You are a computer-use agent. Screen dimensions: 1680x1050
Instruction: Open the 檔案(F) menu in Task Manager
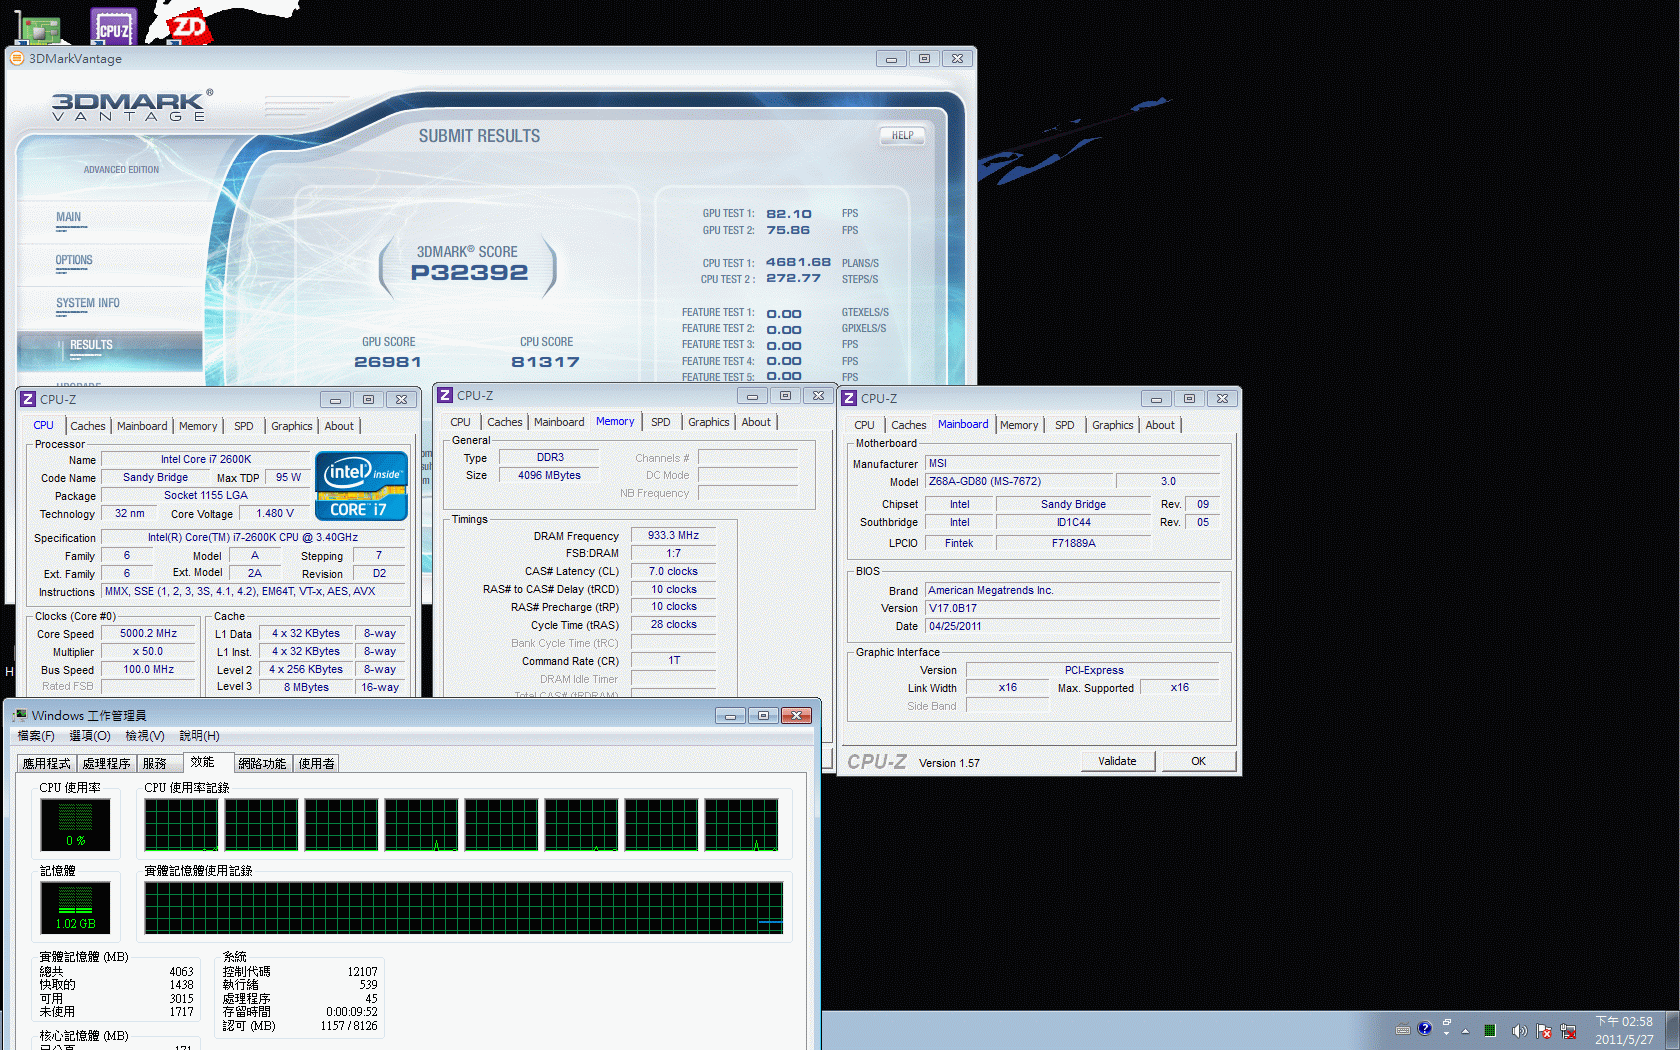(36, 736)
